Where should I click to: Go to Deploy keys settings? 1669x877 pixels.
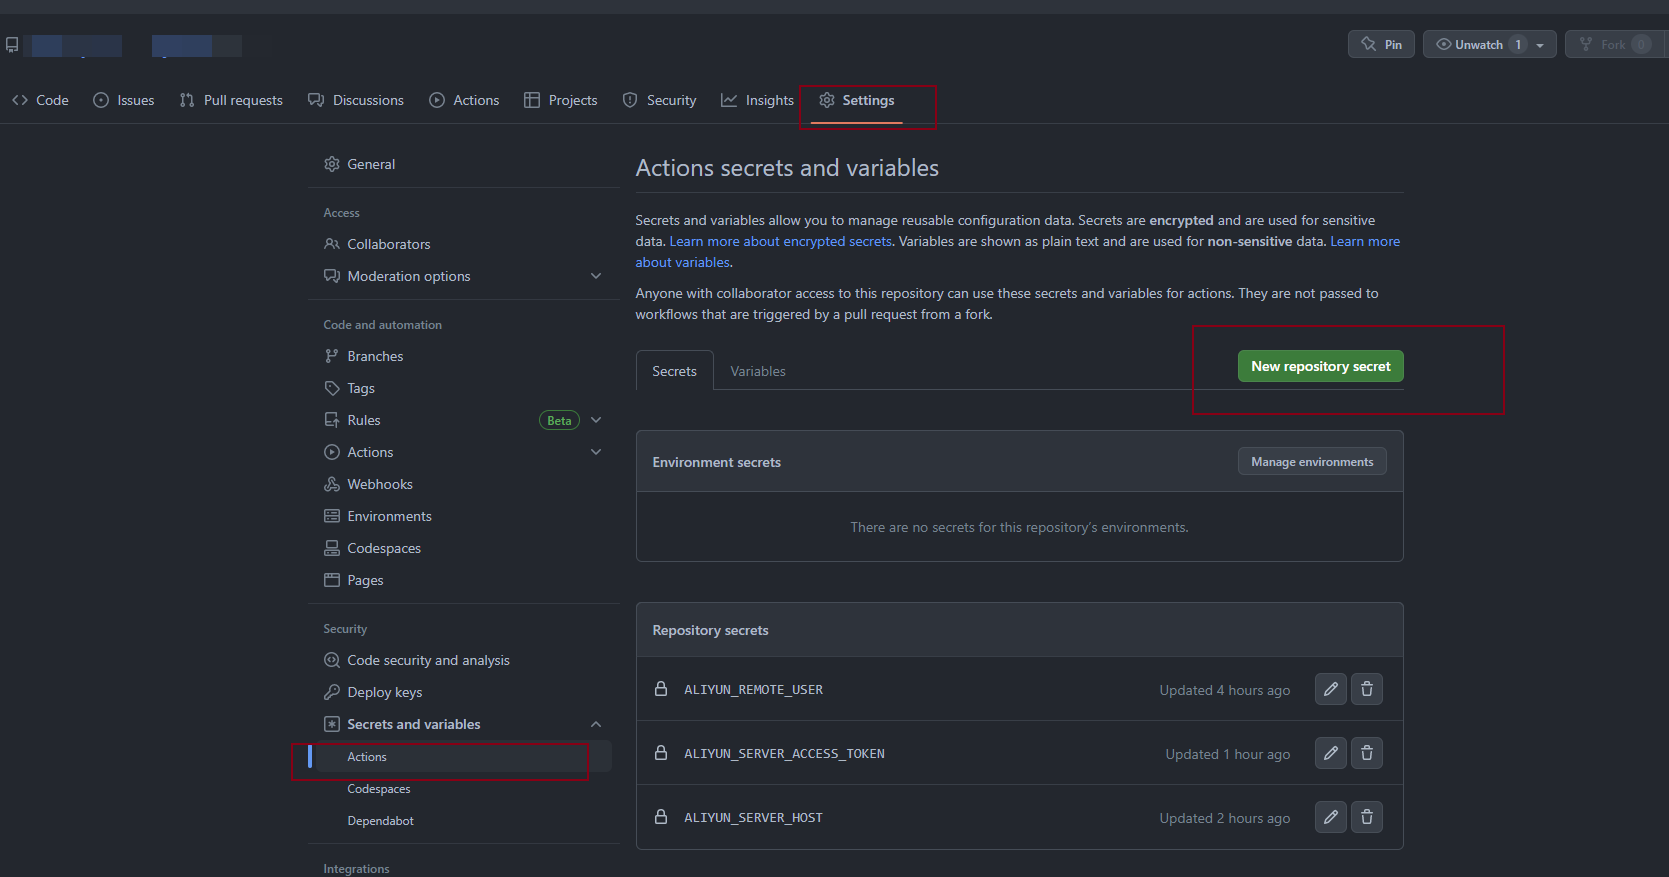click(384, 692)
